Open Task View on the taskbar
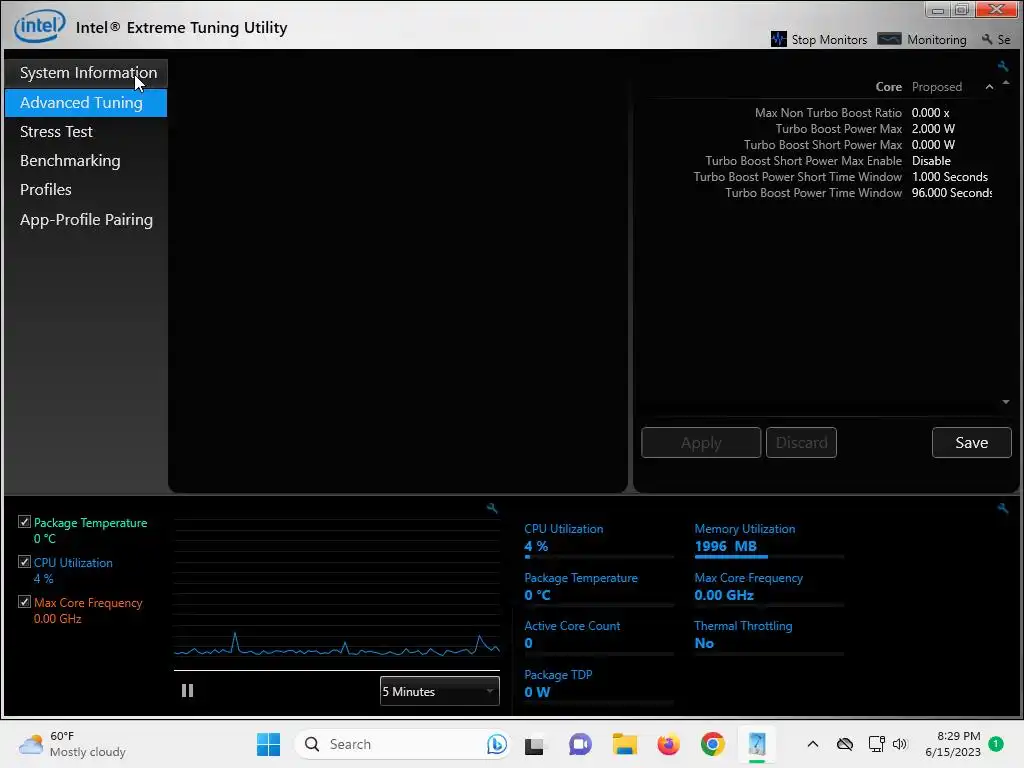Image resolution: width=1024 pixels, height=768 pixels. pyautogui.click(x=534, y=744)
